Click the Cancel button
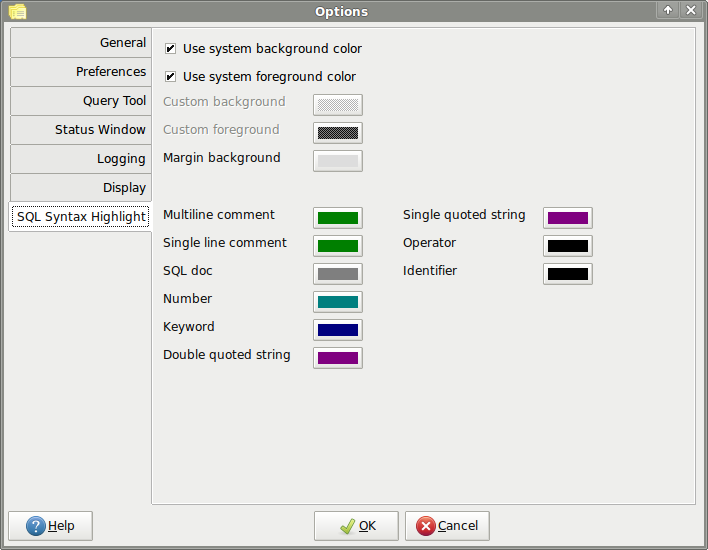The image size is (708, 550). tap(447, 526)
